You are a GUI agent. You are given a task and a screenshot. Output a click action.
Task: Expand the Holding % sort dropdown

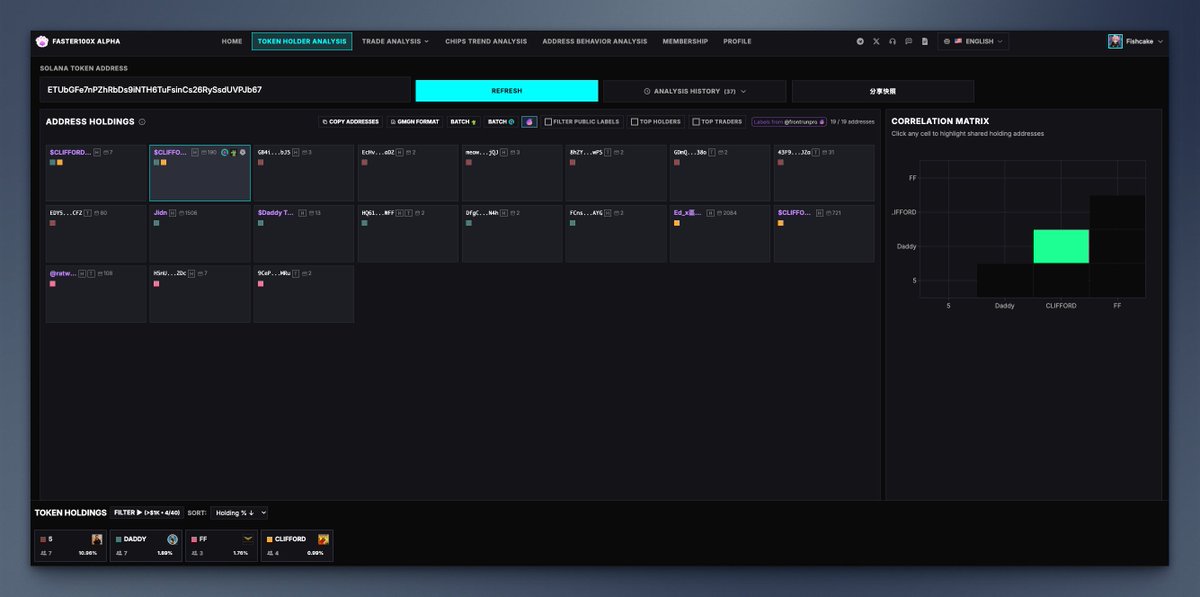point(240,512)
